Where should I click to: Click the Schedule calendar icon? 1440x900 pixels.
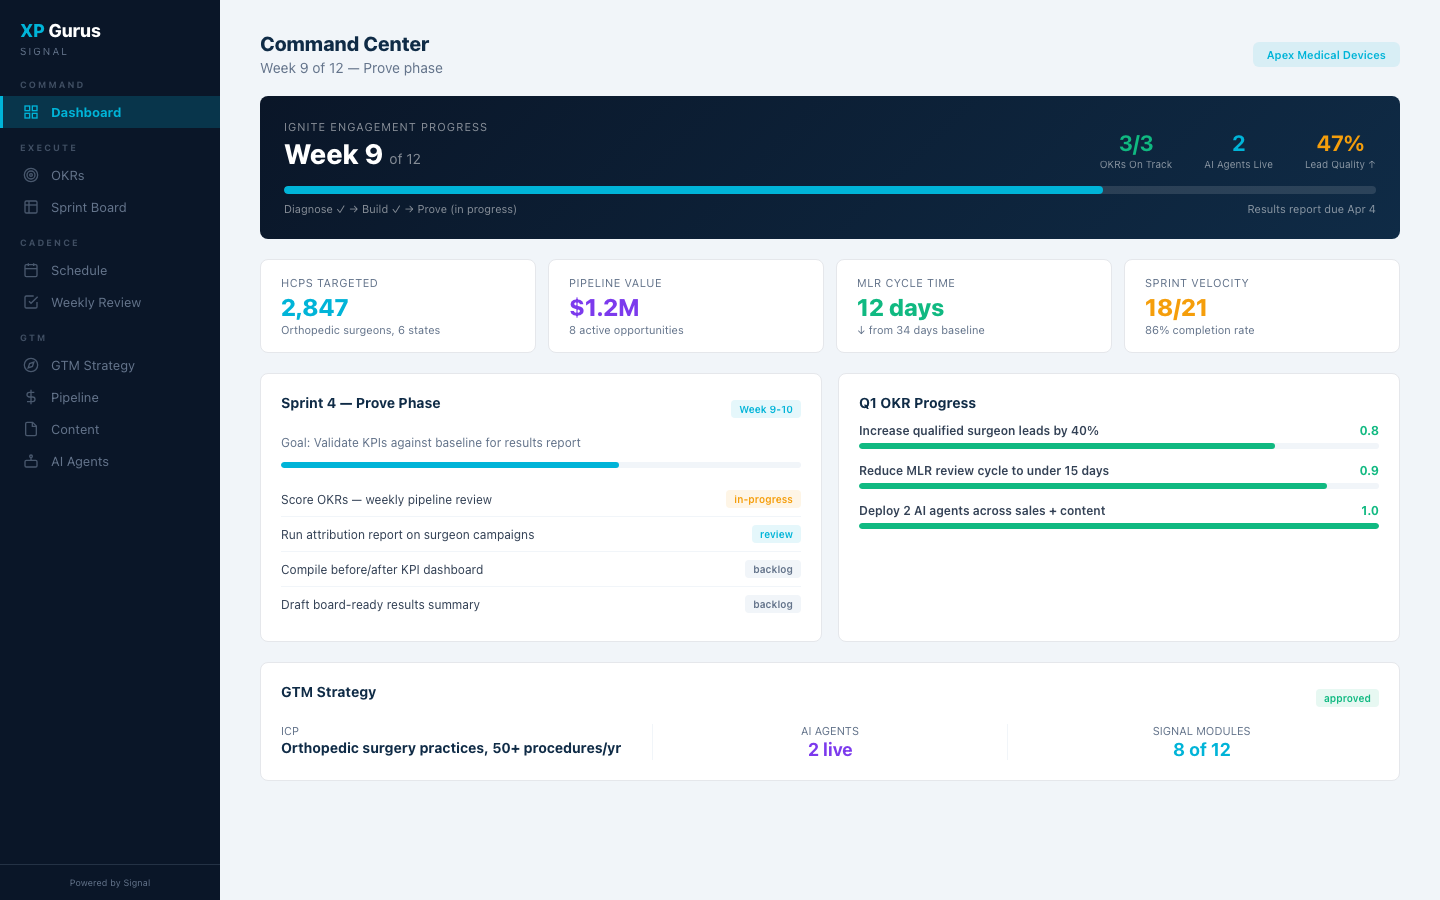click(x=30, y=270)
